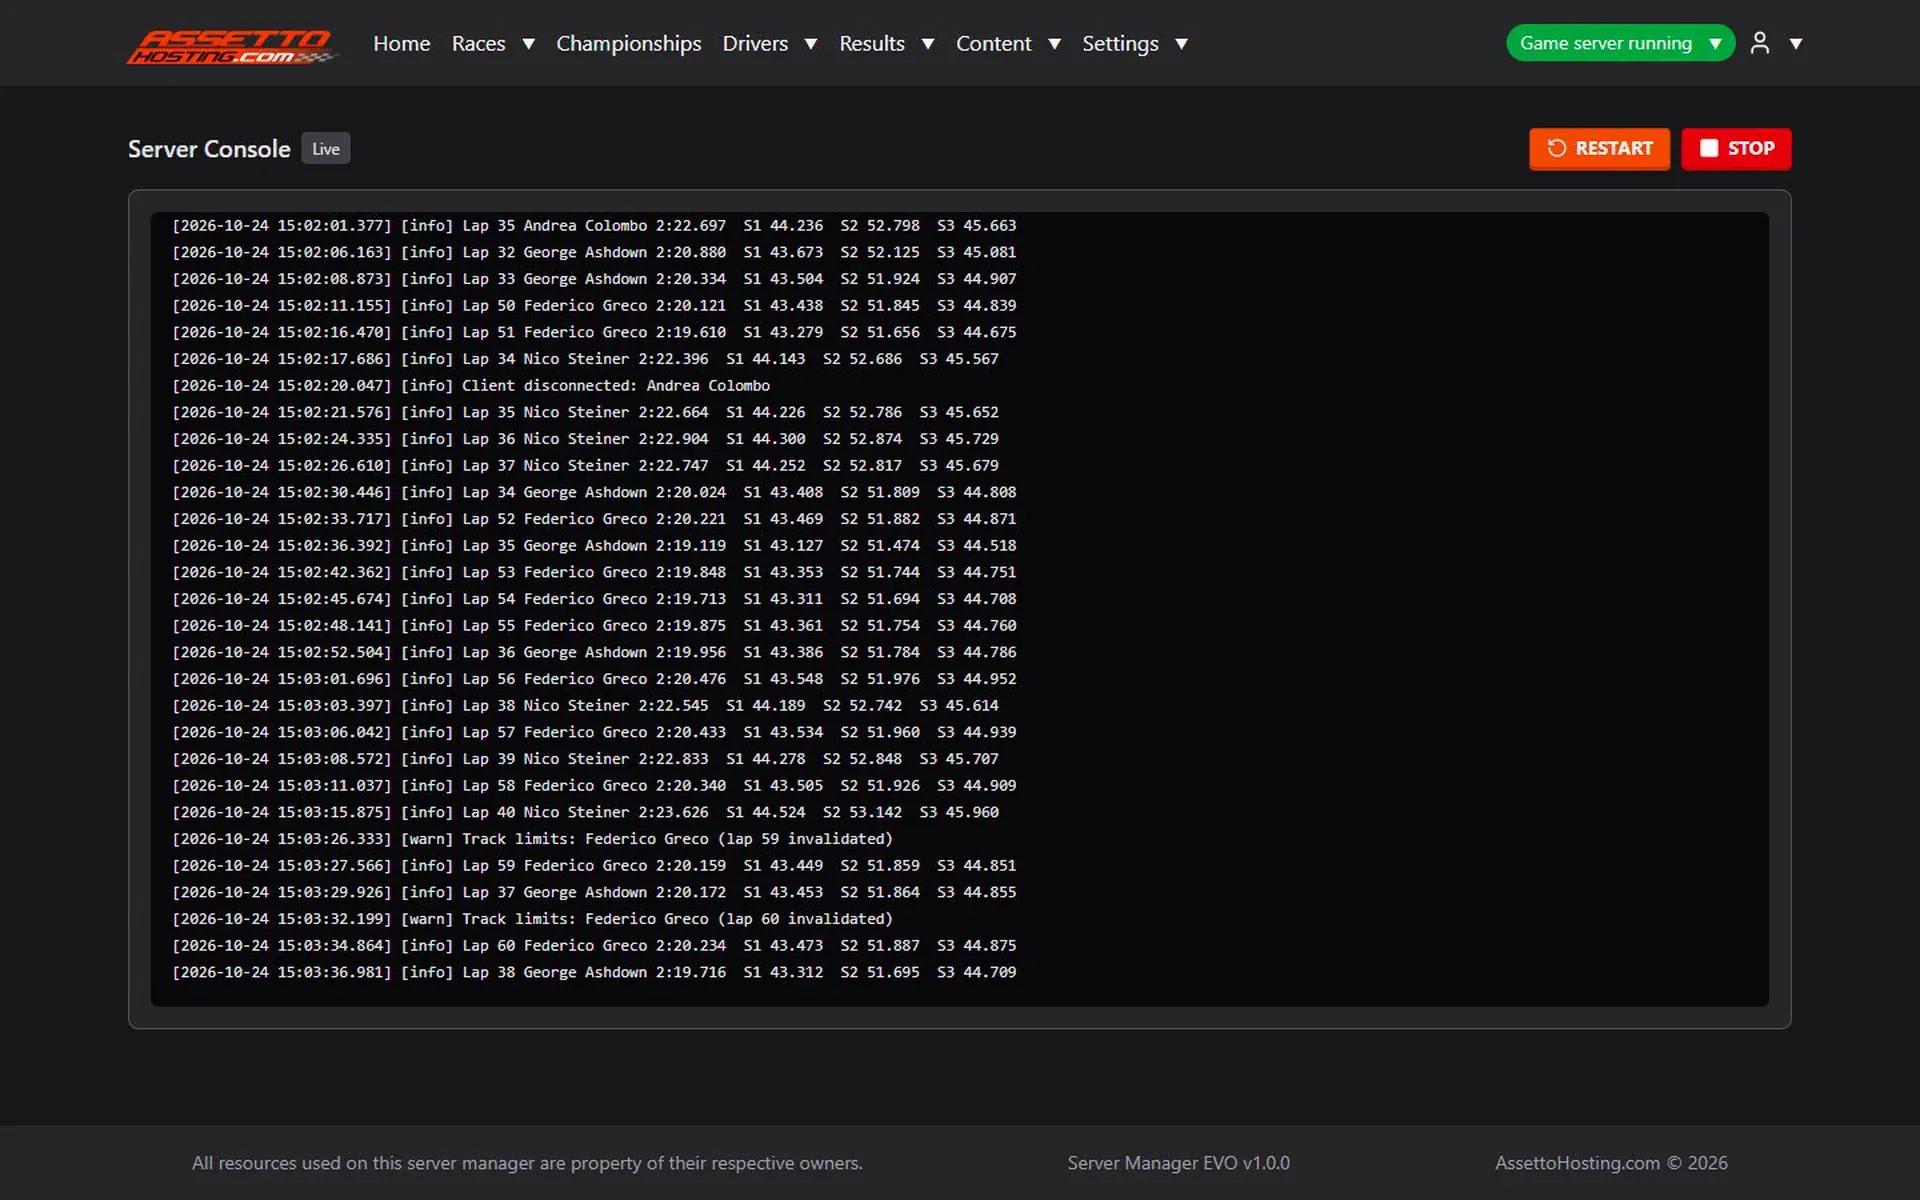Click the Lap 35 Andrea Colombo 2:22.697 entry
The width and height of the screenshot is (1920, 1200).
click(594, 226)
